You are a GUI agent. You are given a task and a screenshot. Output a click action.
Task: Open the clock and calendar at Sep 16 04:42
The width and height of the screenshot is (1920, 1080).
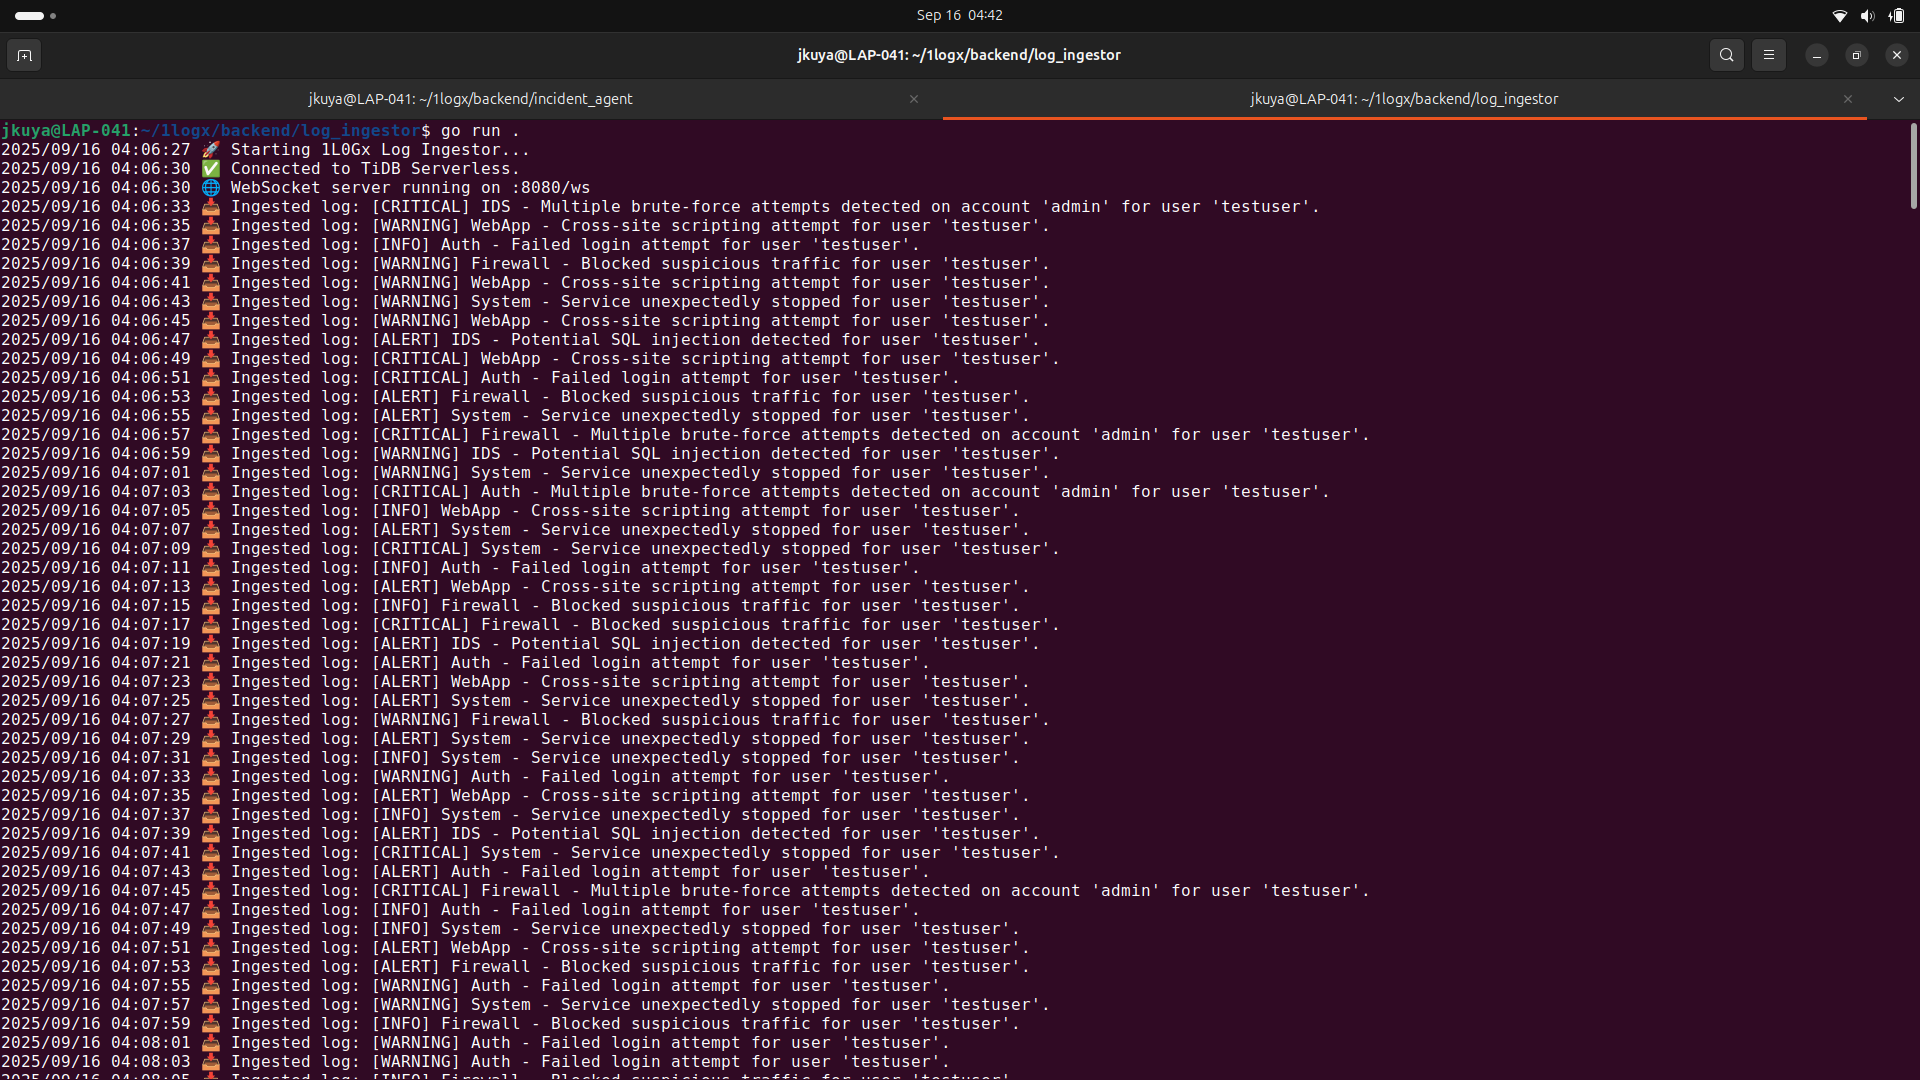pos(959,15)
